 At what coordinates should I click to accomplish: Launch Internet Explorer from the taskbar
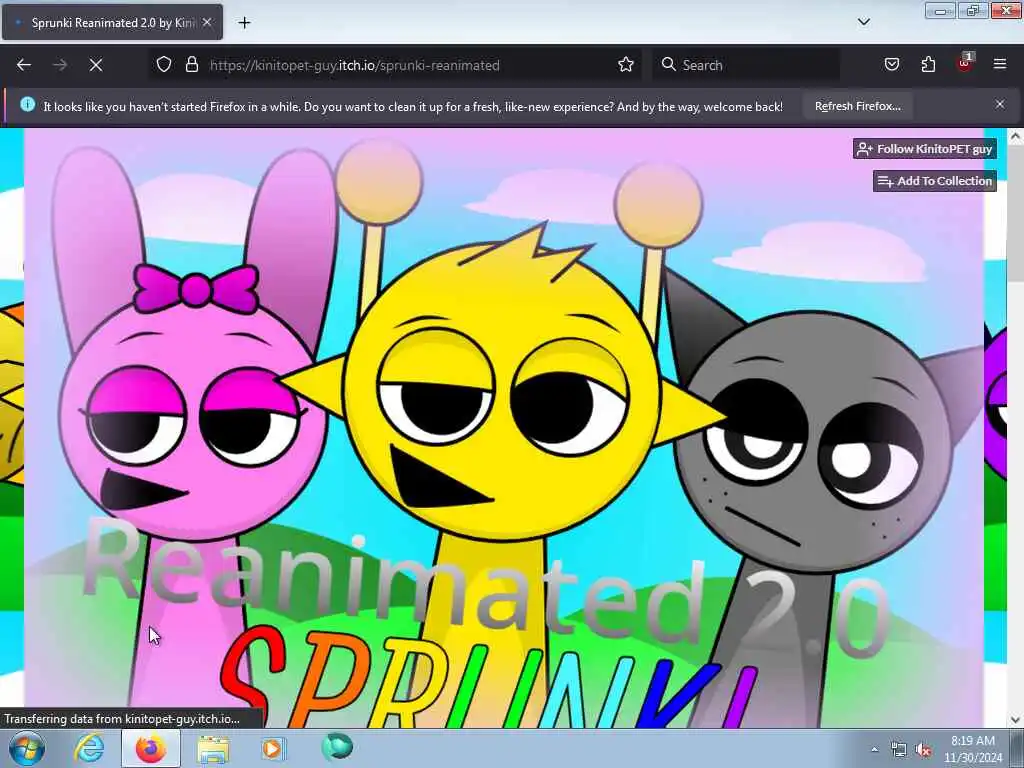(x=89, y=748)
